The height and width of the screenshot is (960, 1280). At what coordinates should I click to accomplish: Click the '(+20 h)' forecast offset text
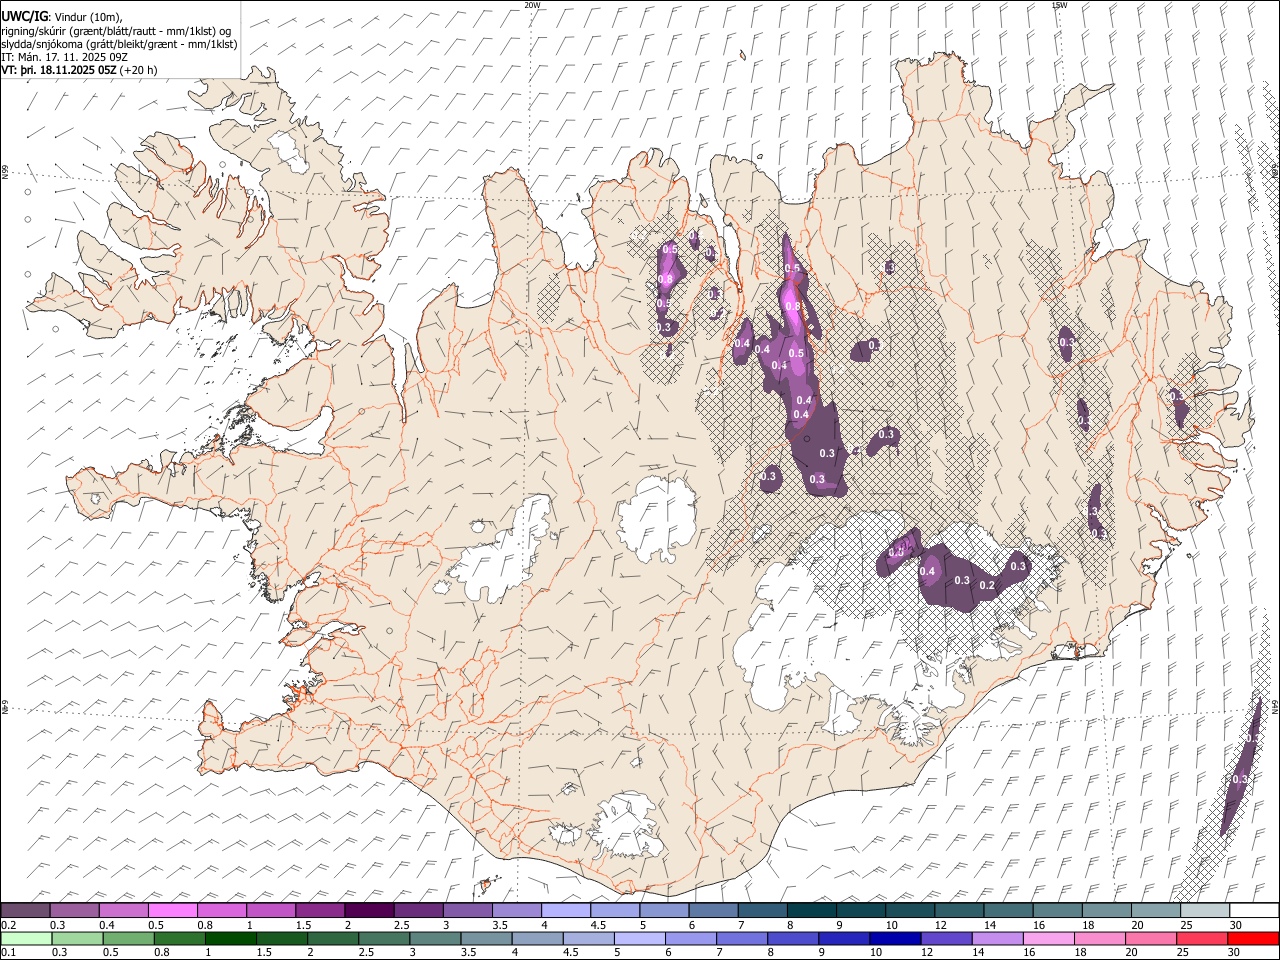pos(139,70)
